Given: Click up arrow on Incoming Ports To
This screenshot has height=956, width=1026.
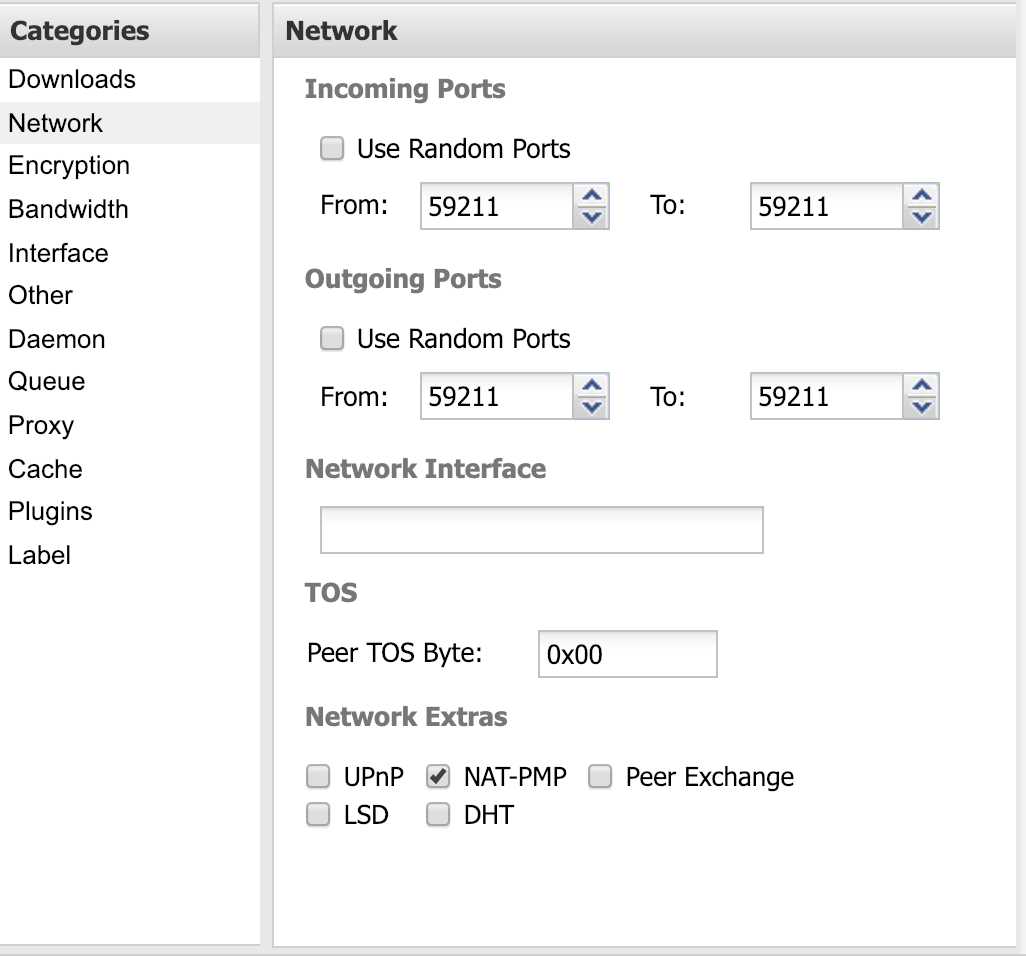Looking at the screenshot, I should tap(922, 196).
